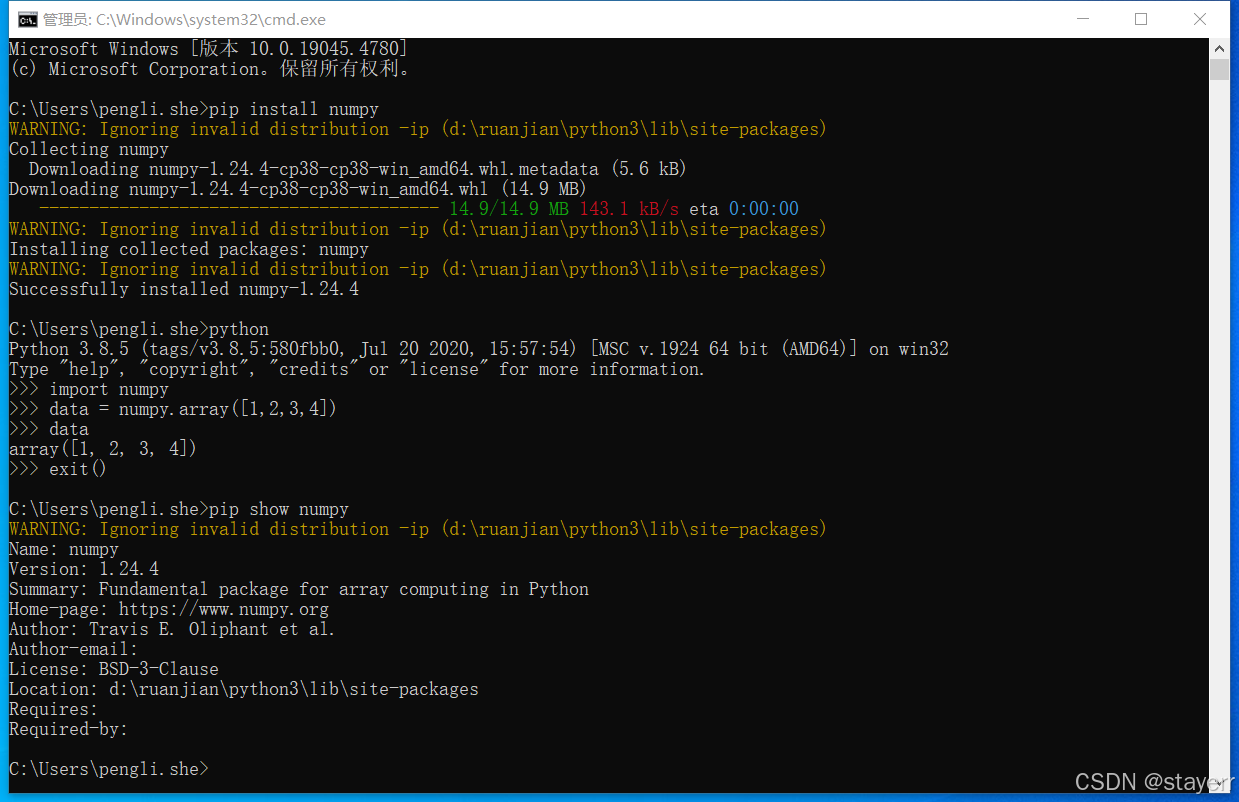Click the 'import numpy' line
This screenshot has height=802, width=1239.
(x=89, y=389)
